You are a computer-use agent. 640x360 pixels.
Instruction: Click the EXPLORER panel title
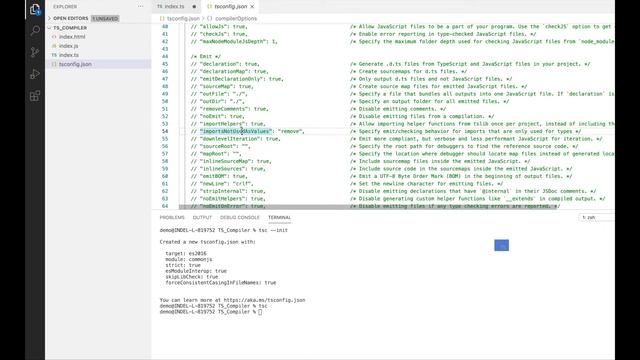pyautogui.click(x=65, y=7)
